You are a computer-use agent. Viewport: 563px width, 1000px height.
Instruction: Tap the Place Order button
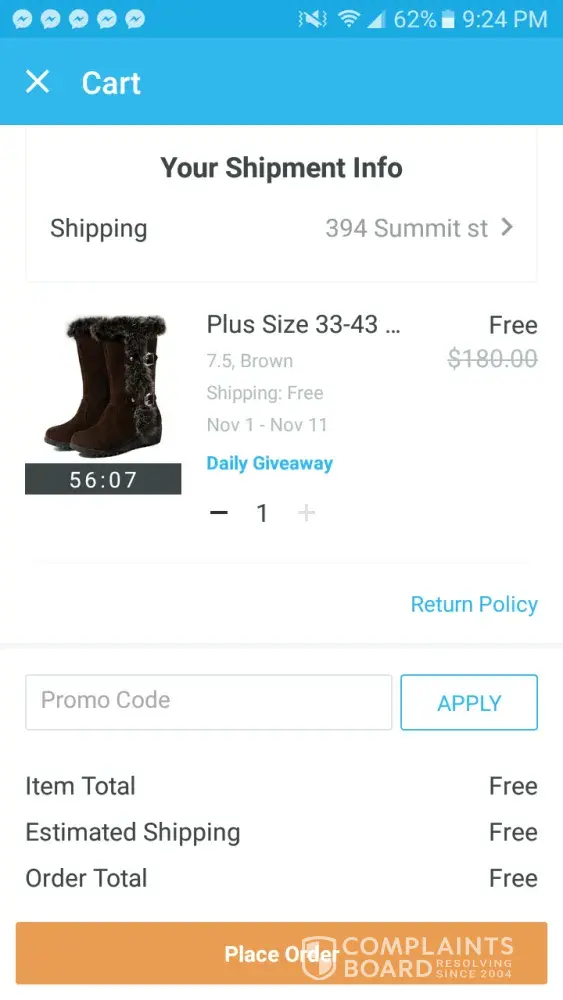pyautogui.click(x=281, y=953)
